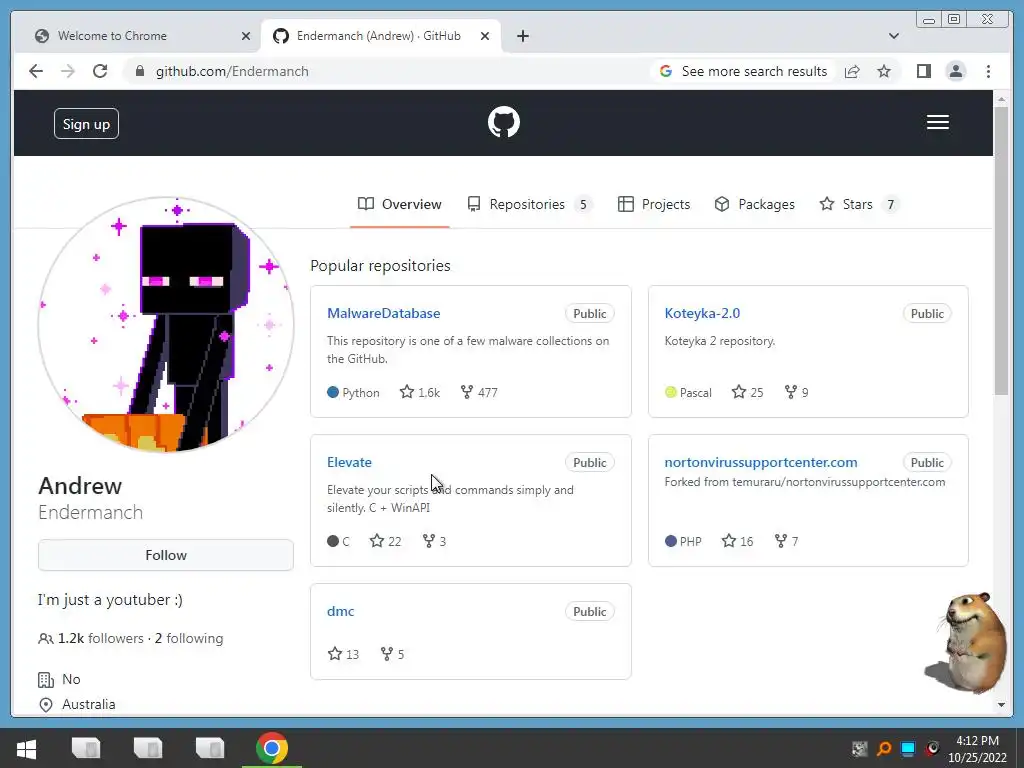The width and height of the screenshot is (1024, 768).
Task: Open the tab search dropdown arrow
Action: click(x=894, y=36)
